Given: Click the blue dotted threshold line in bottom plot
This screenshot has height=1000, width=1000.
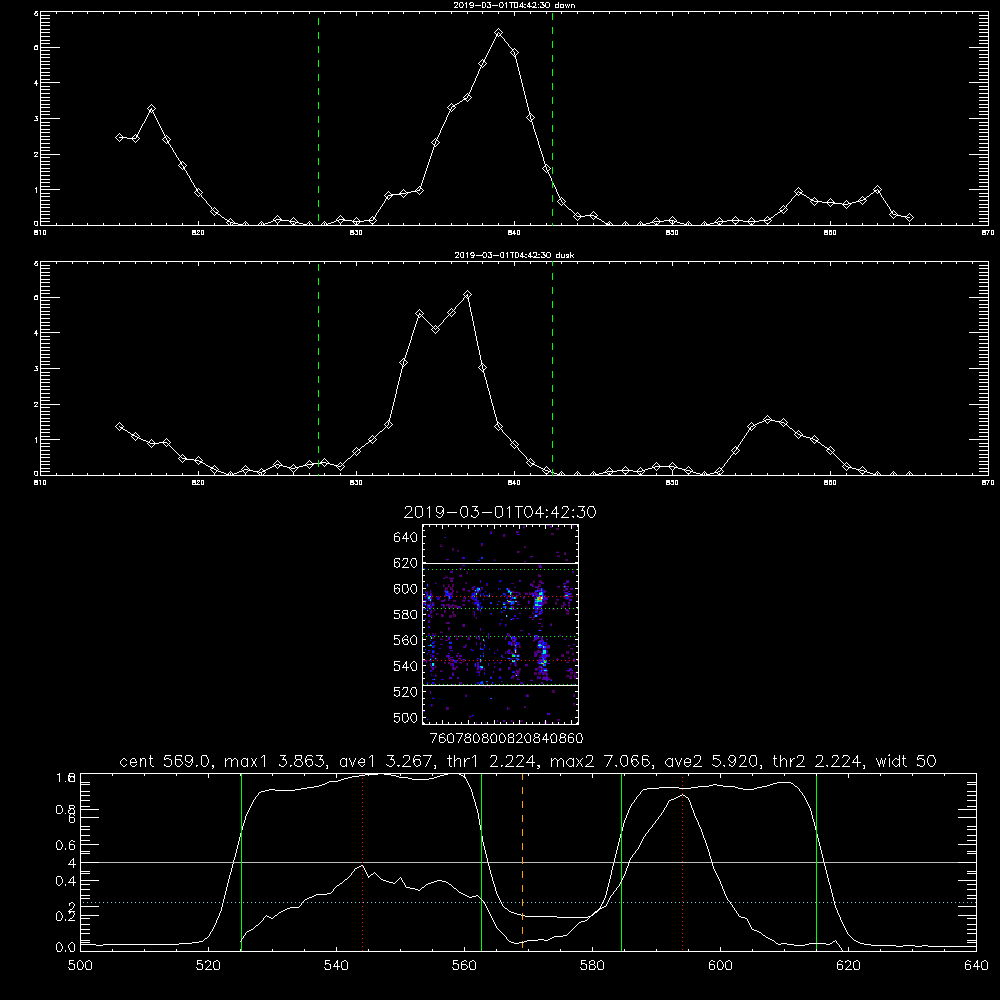Looking at the screenshot, I should pos(528,902).
